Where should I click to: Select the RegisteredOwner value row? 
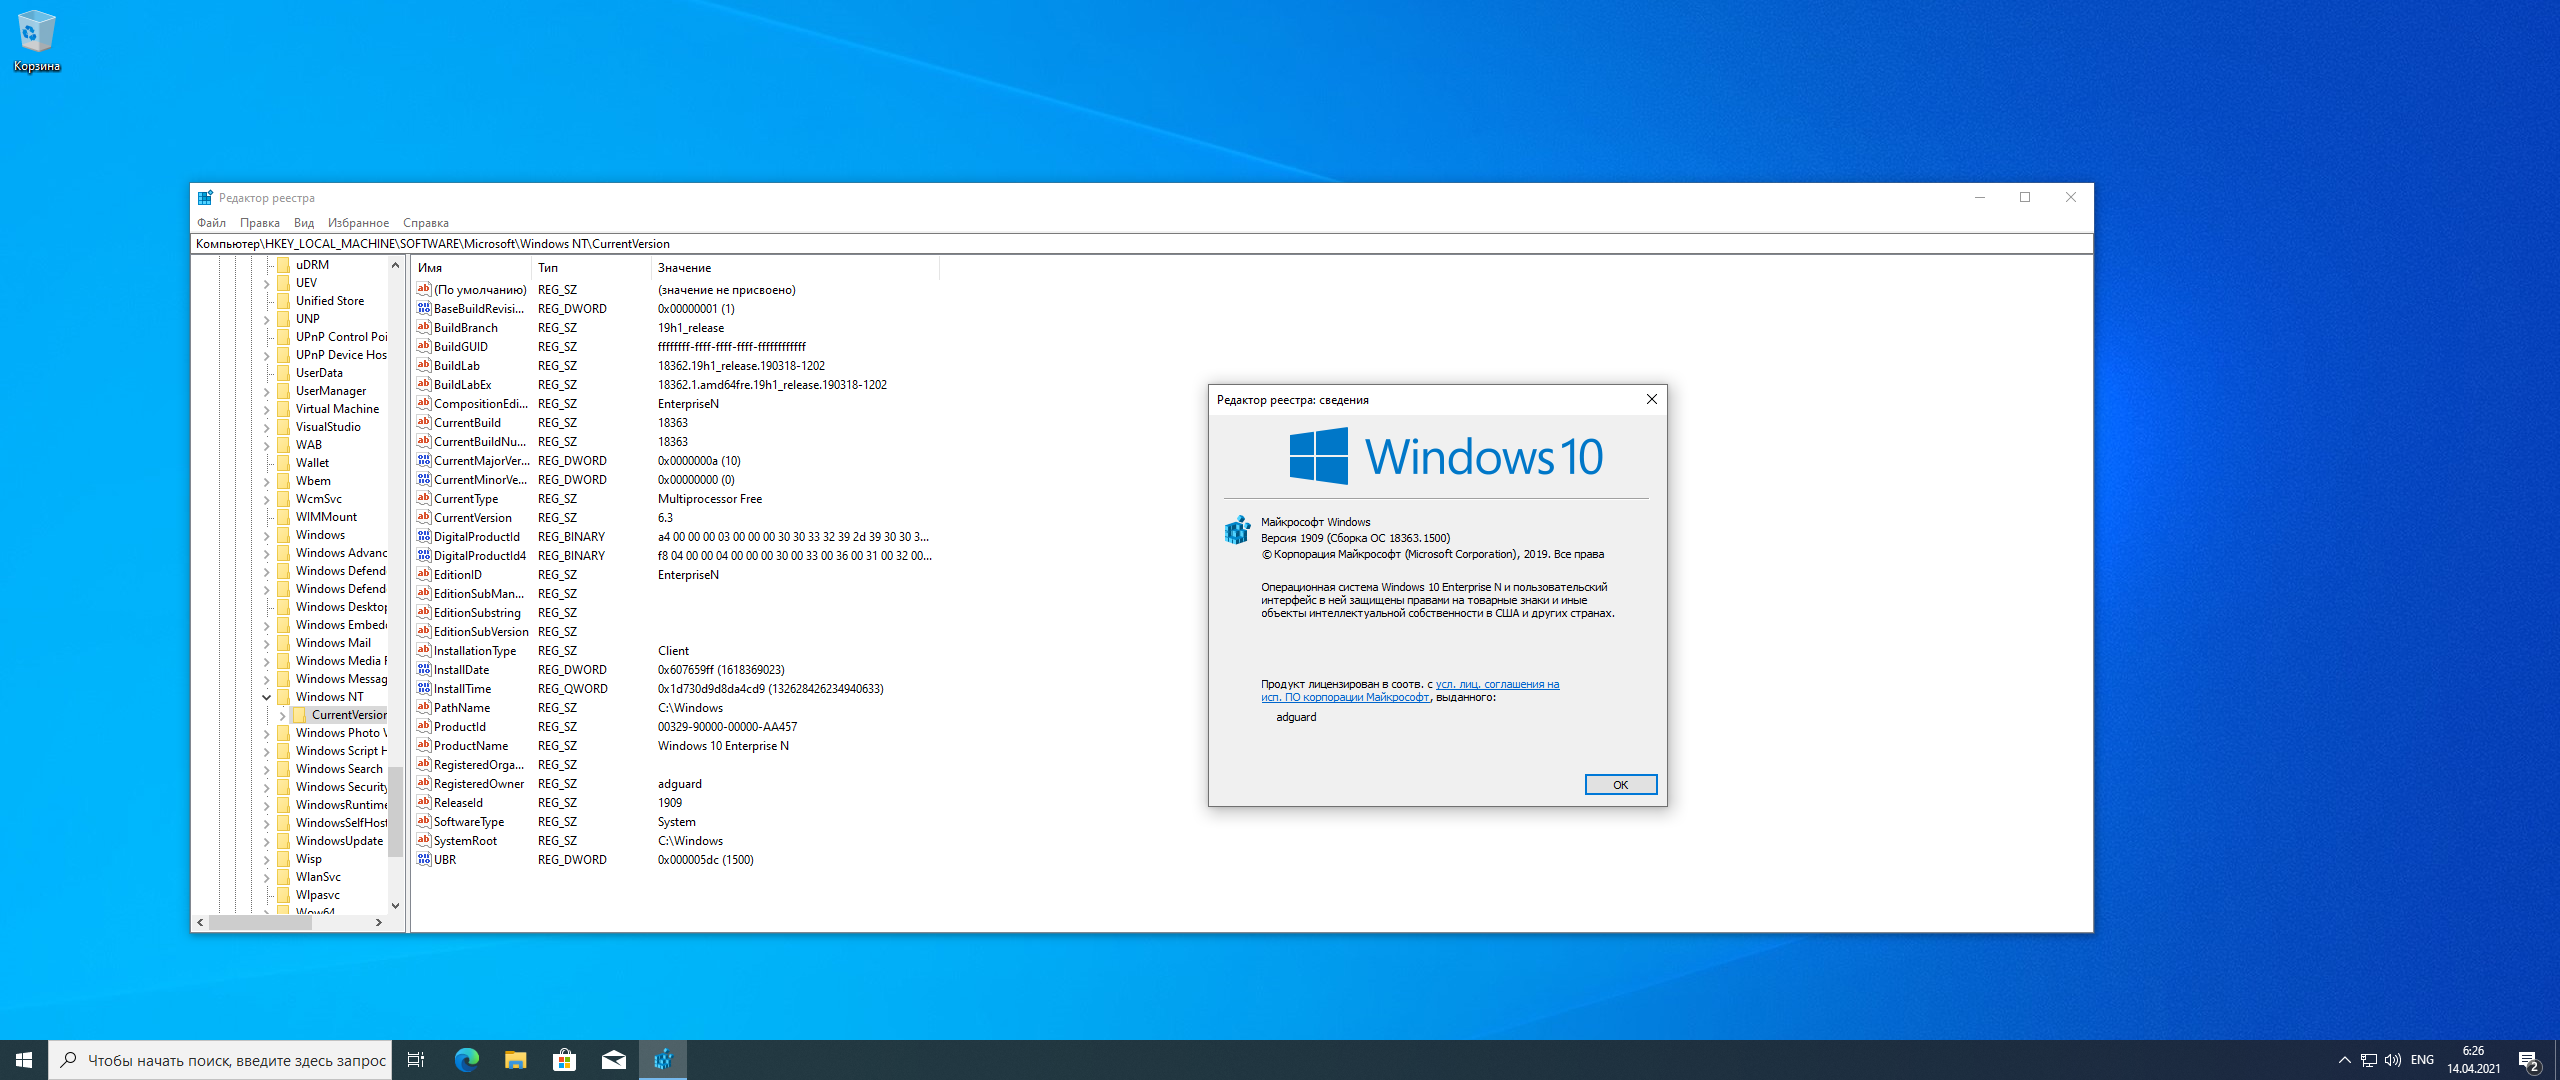(675, 784)
